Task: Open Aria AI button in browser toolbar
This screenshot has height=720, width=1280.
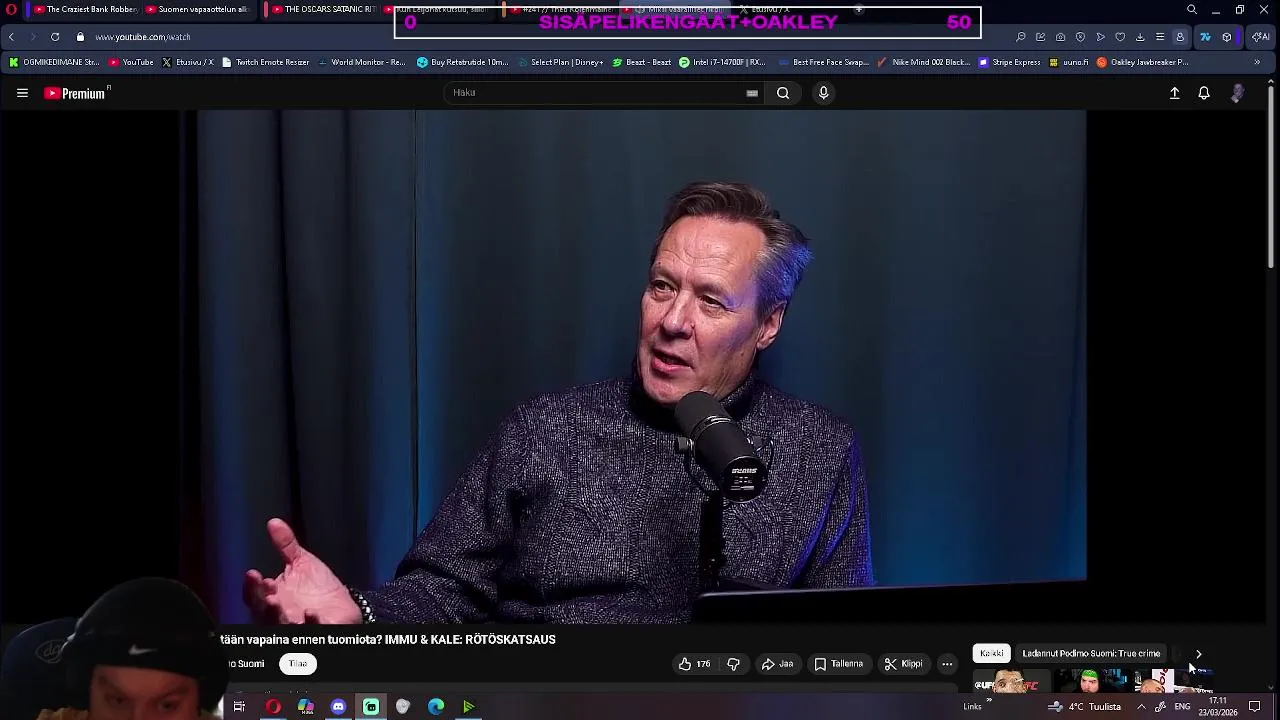Action: pyautogui.click(x=1261, y=37)
